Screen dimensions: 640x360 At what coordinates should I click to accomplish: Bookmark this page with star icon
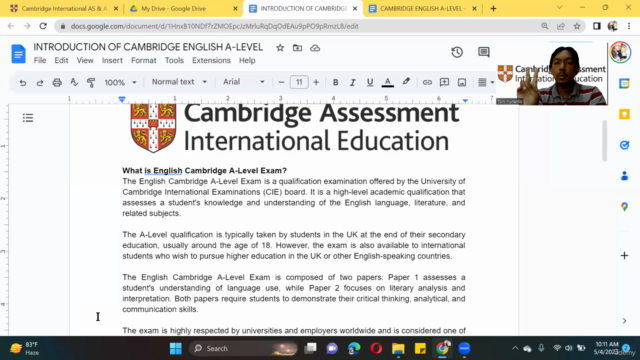pos(577,26)
